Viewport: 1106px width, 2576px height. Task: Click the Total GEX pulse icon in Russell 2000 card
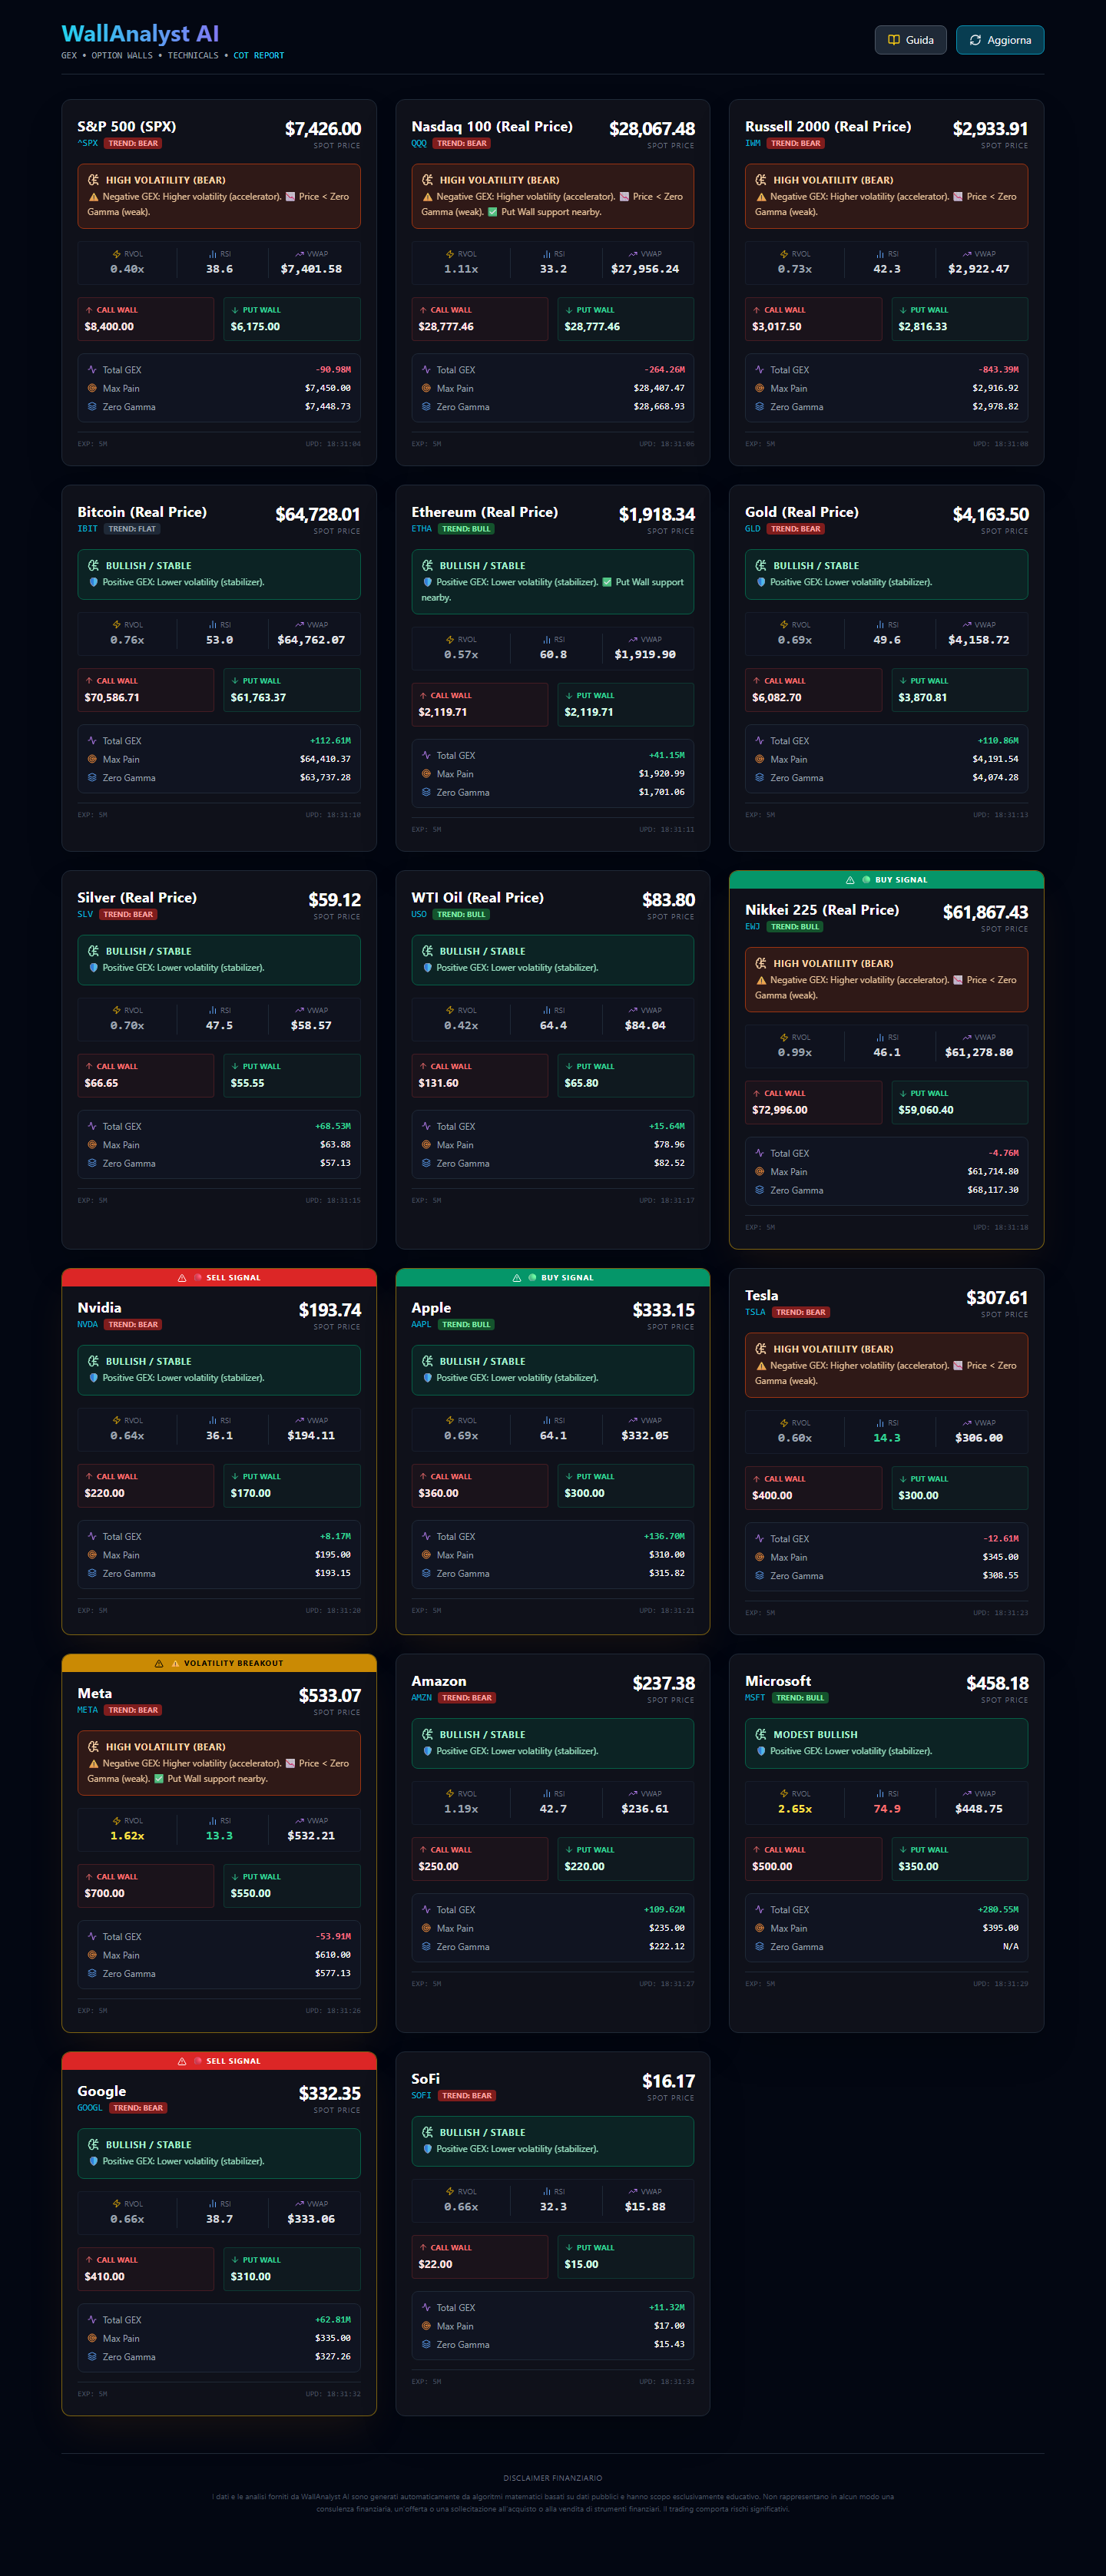[x=759, y=370]
